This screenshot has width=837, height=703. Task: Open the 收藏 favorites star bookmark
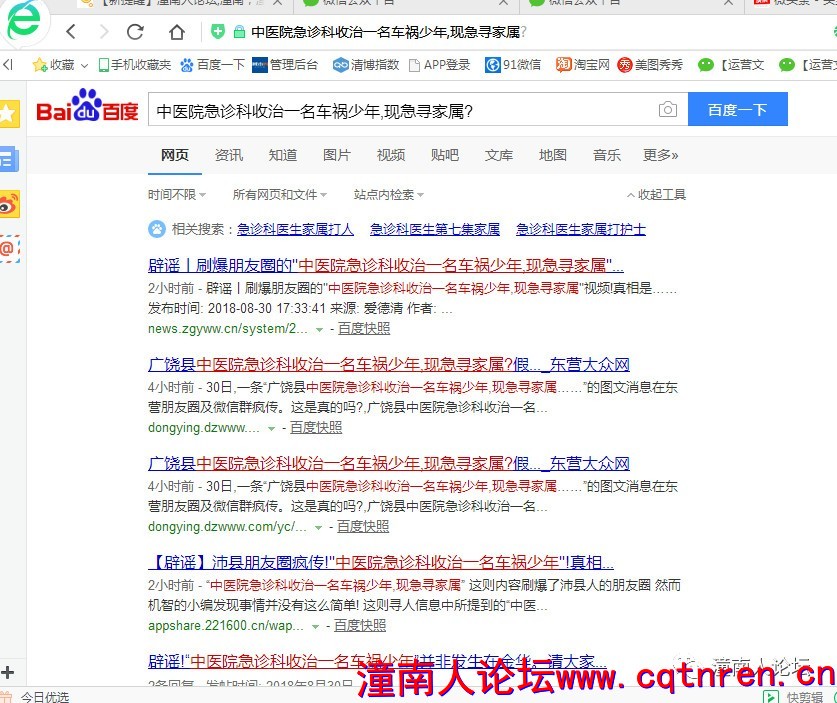coord(53,65)
